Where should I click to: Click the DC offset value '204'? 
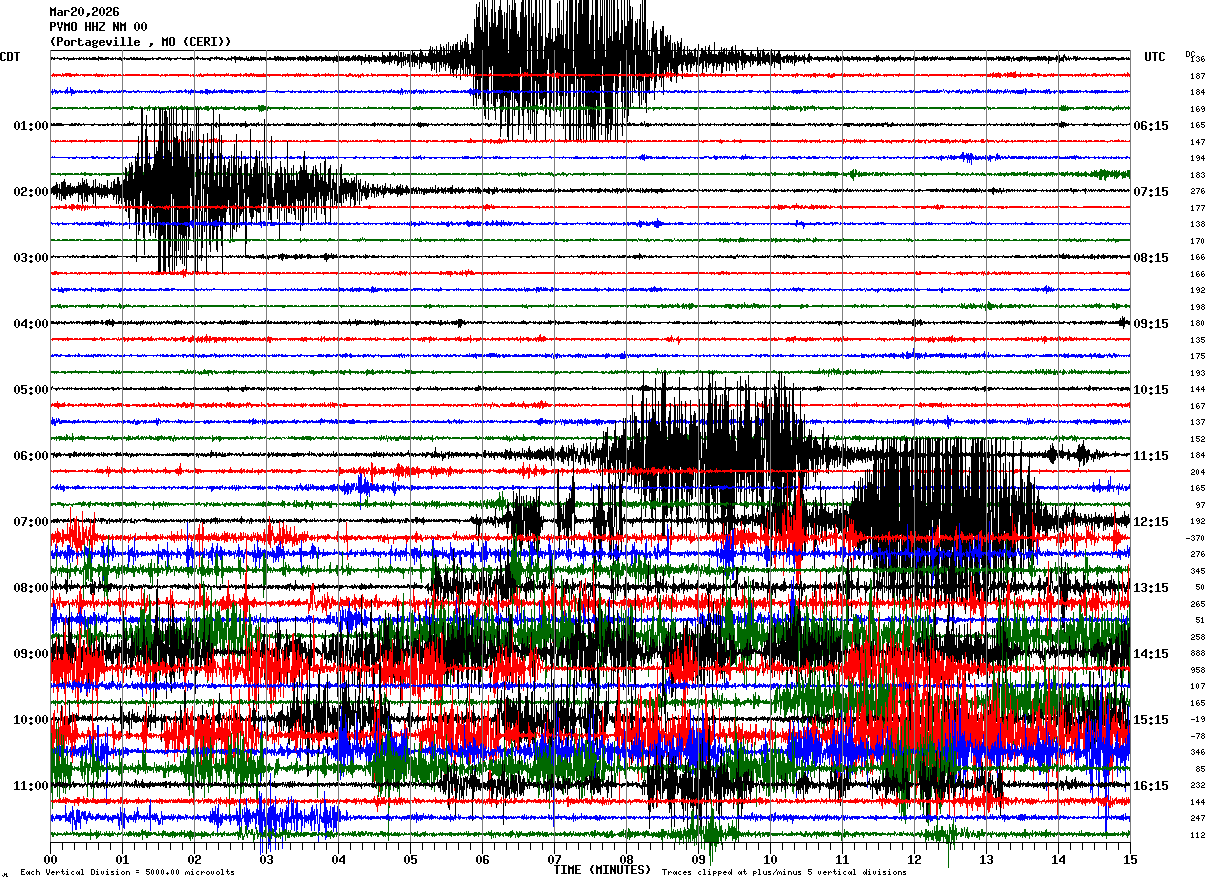(x=1198, y=472)
